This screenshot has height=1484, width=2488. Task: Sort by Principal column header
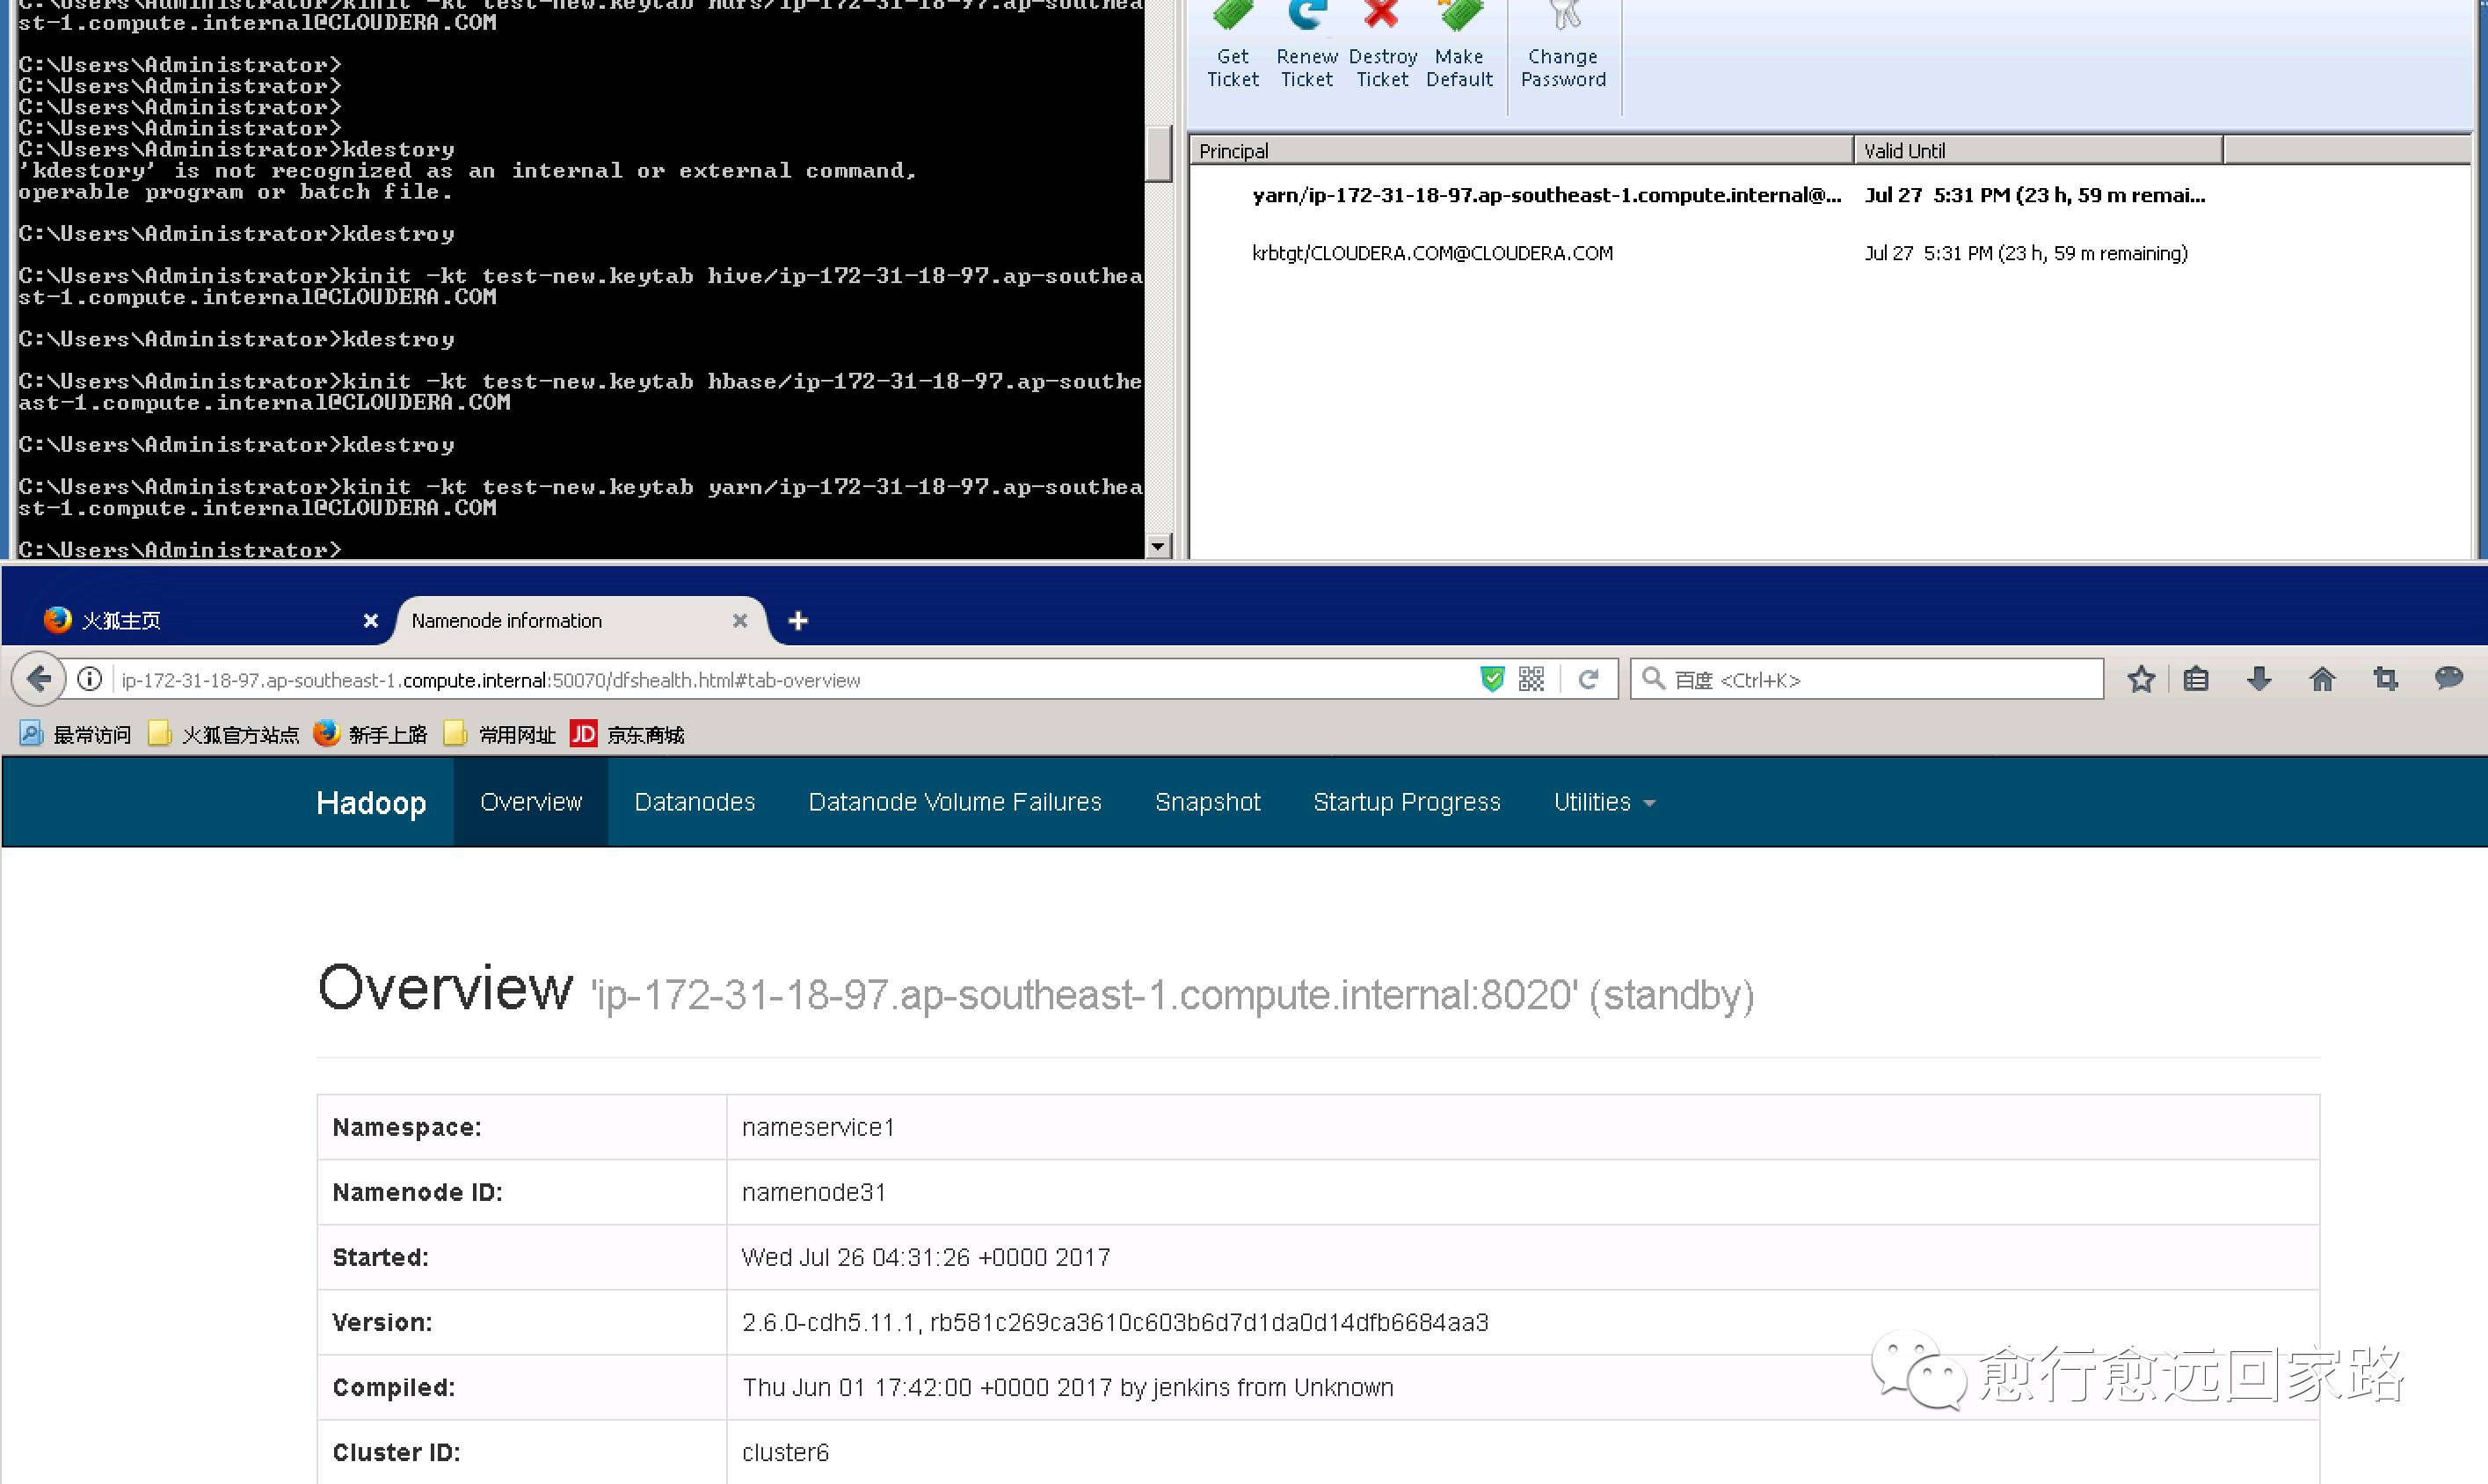coord(1521,150)
